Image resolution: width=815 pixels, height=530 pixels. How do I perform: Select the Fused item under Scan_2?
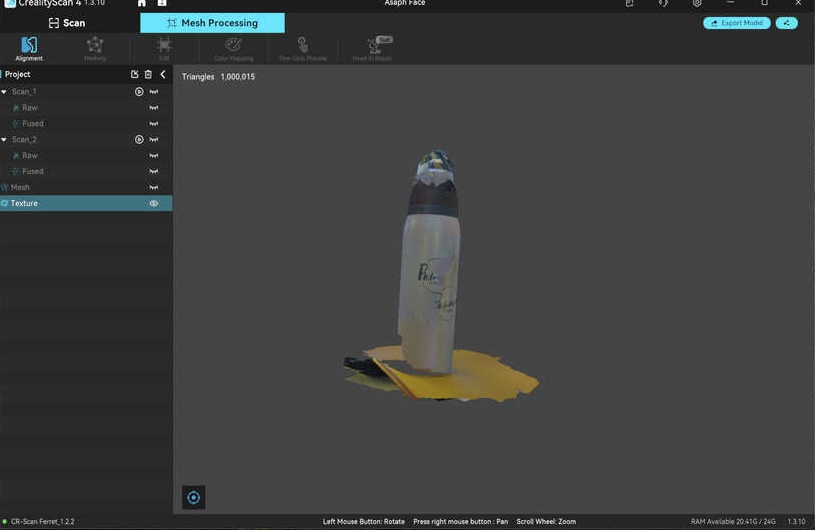(32, 171)
